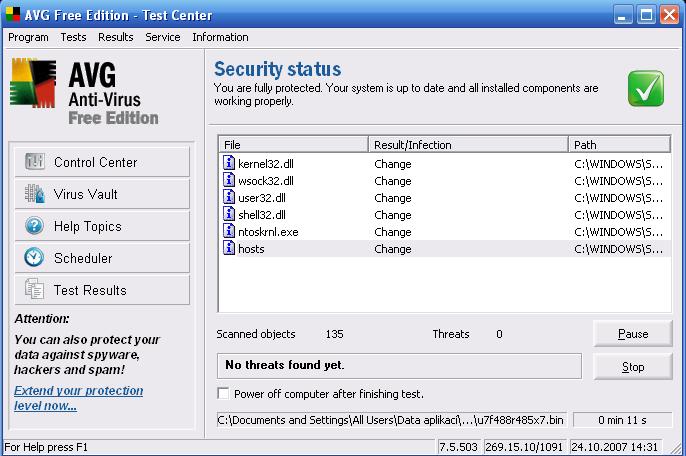Image resolution: width=686 pixels, height=456 pixels.
Task: Pause the running scan
Action: [633, 334]
